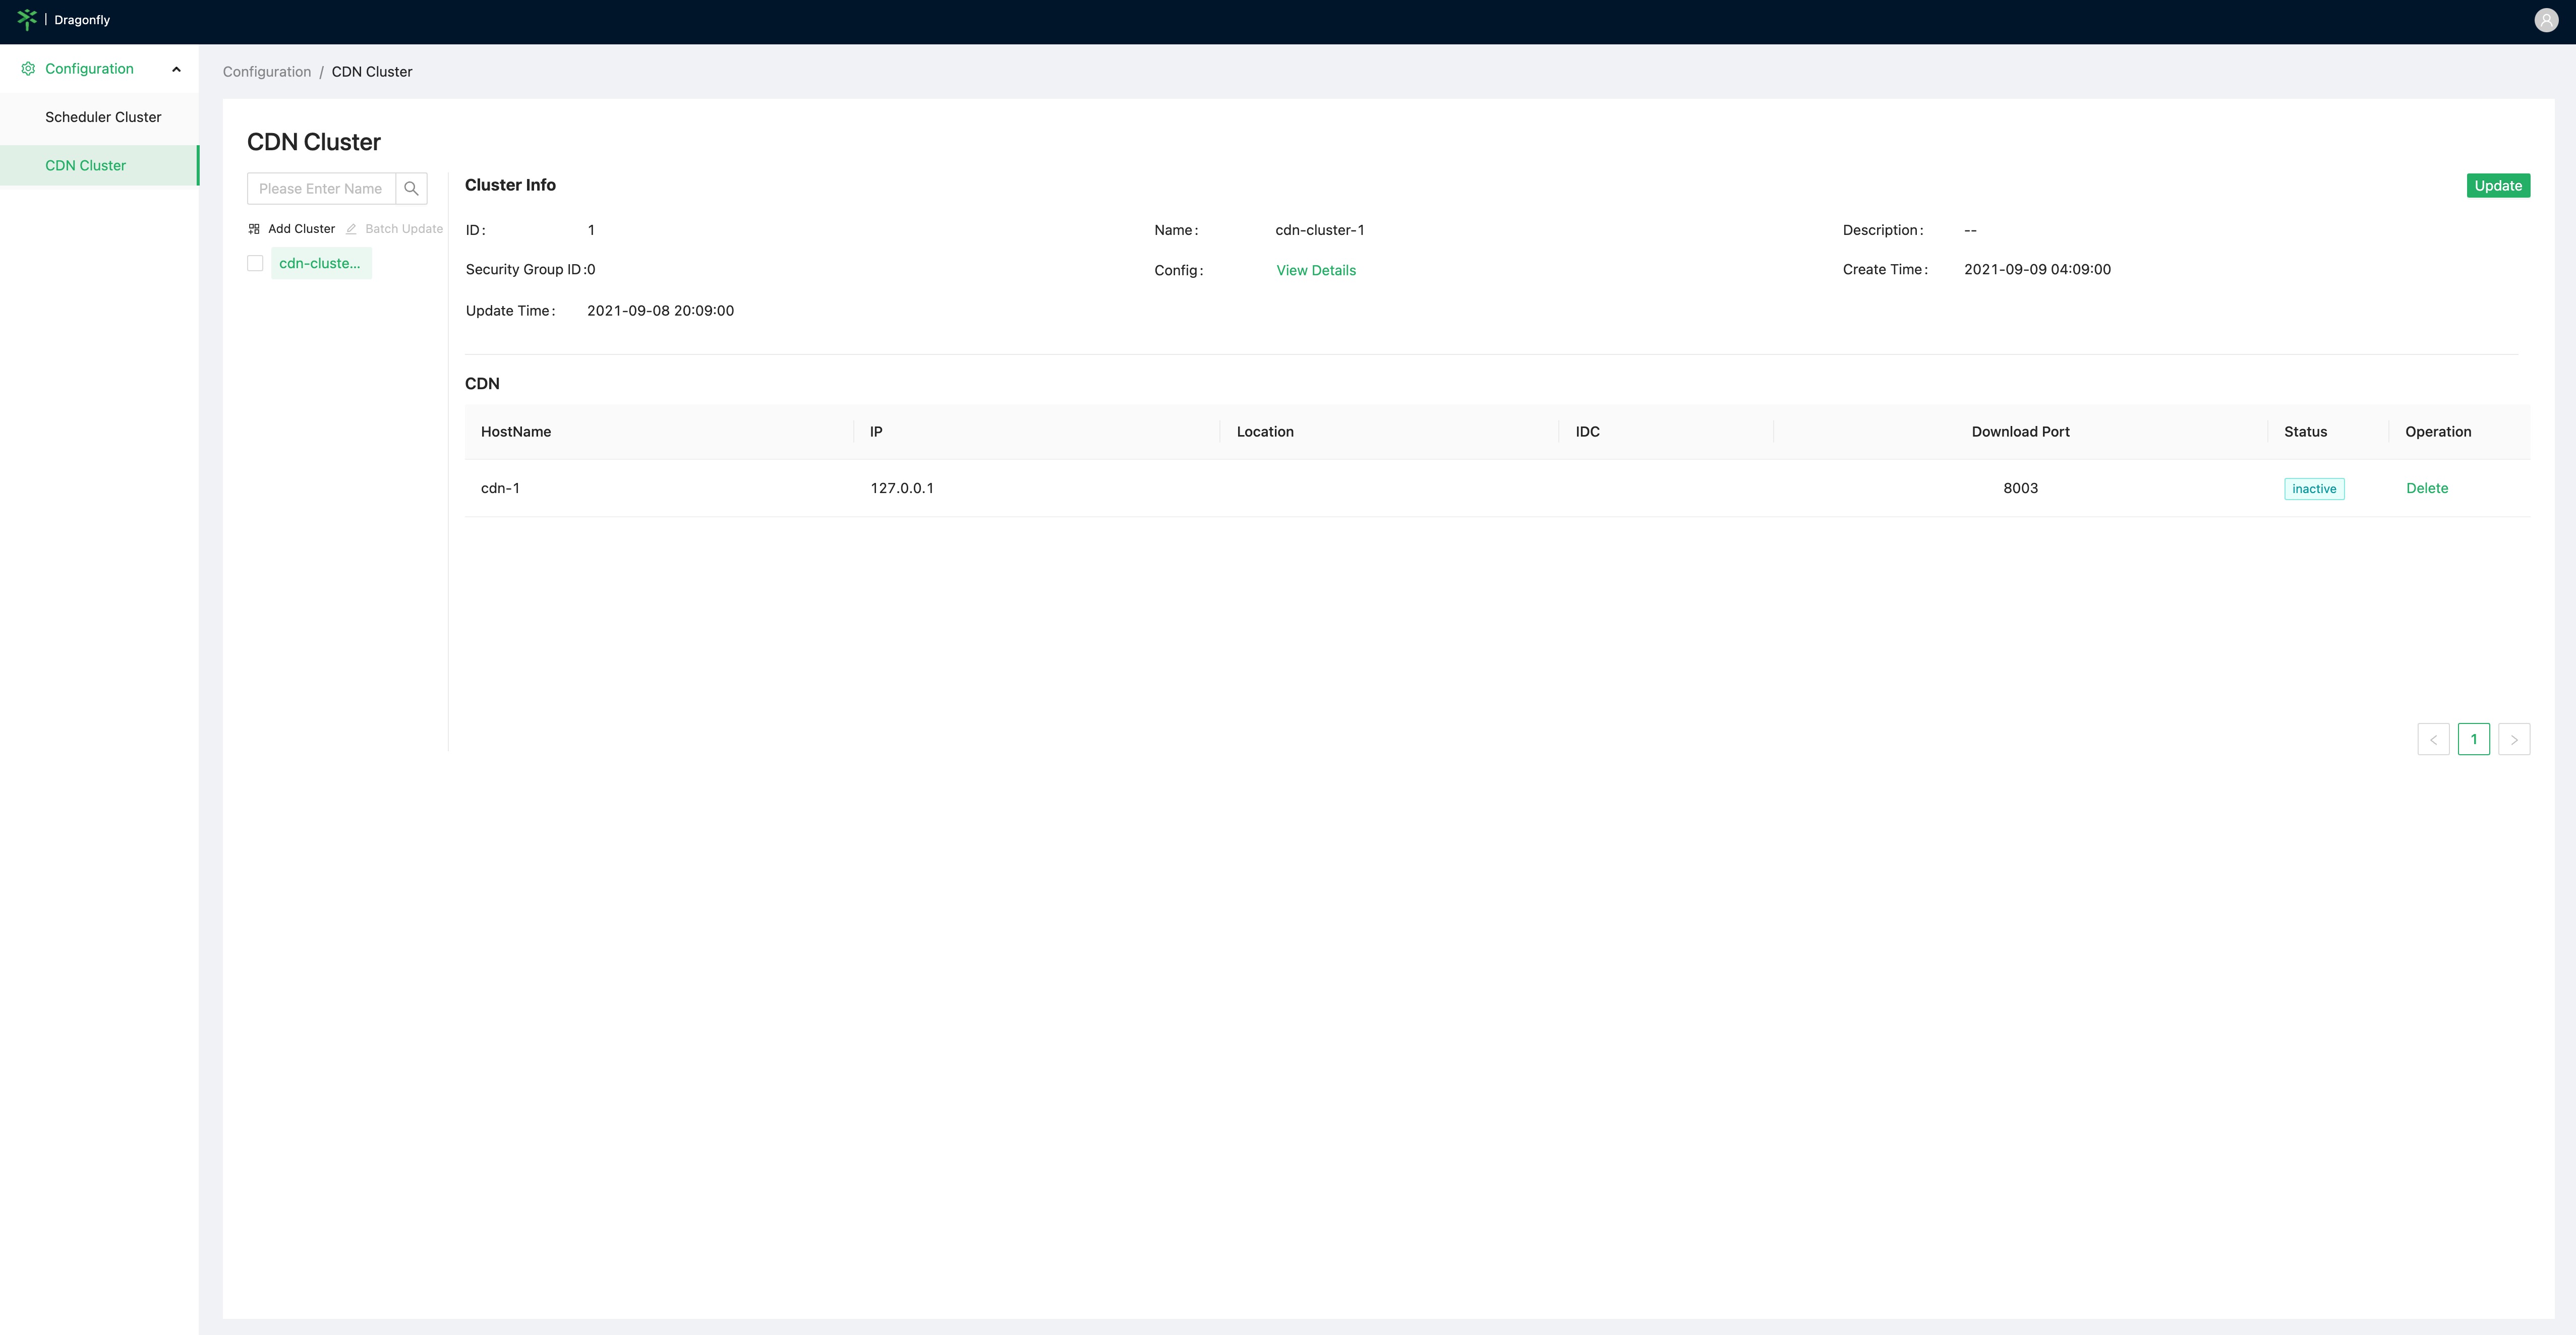The image size is (2576, 1335).
Task: Open View Details config link
Action: click(1316, 271)
